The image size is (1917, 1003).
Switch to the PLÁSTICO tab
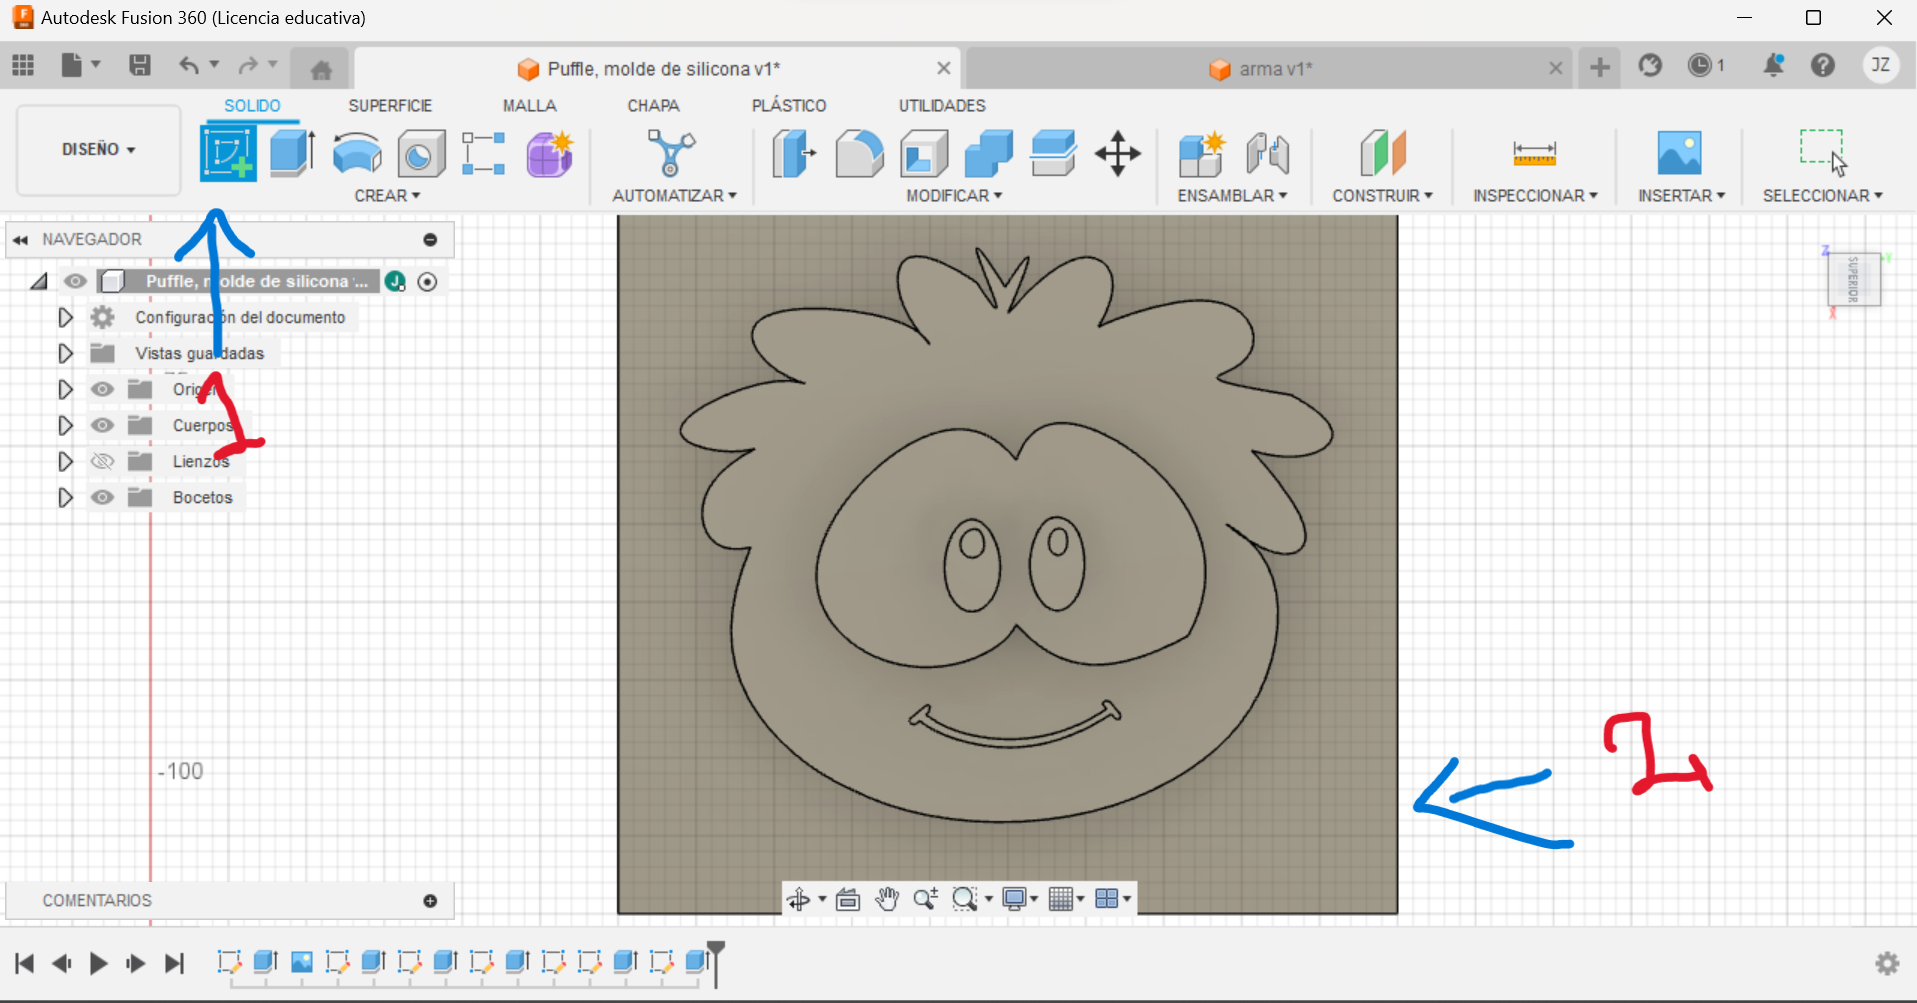tap(789, 106)
